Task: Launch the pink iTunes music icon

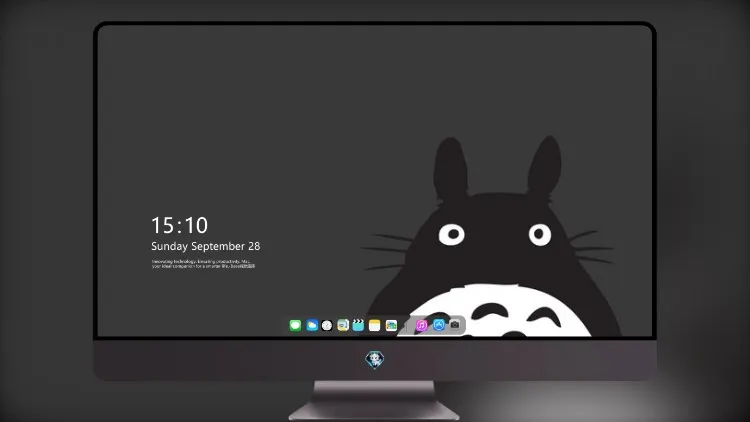Action: coord(421,326)
